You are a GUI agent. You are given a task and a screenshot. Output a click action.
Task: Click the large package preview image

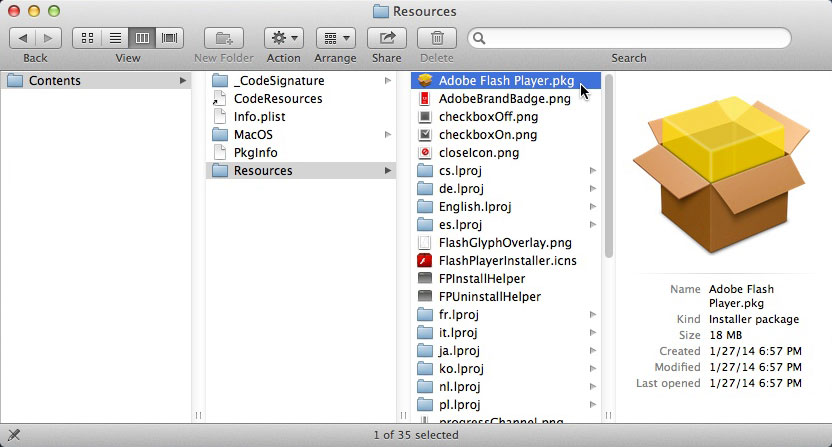722,175
